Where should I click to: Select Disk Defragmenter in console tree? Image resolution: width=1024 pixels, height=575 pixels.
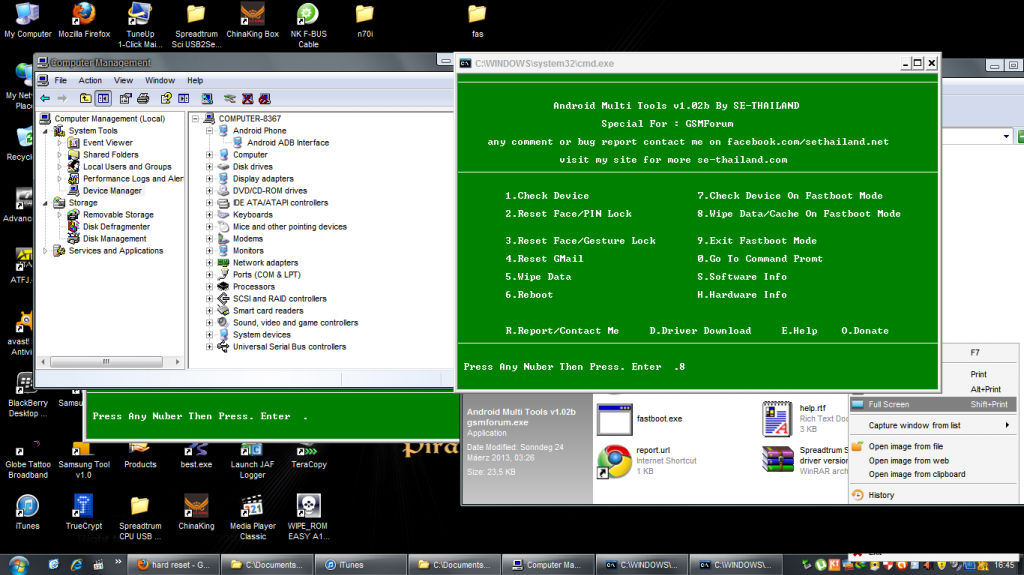(116, 227)
